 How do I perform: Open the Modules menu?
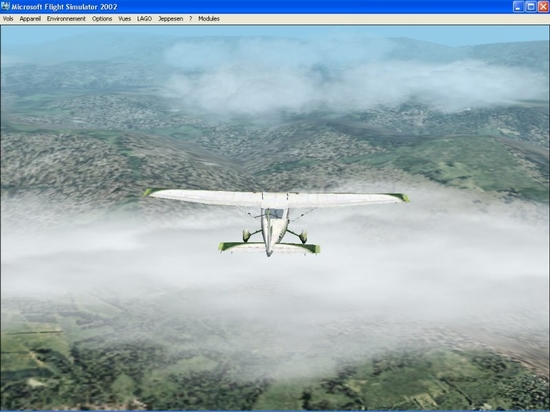coord(209,19)
